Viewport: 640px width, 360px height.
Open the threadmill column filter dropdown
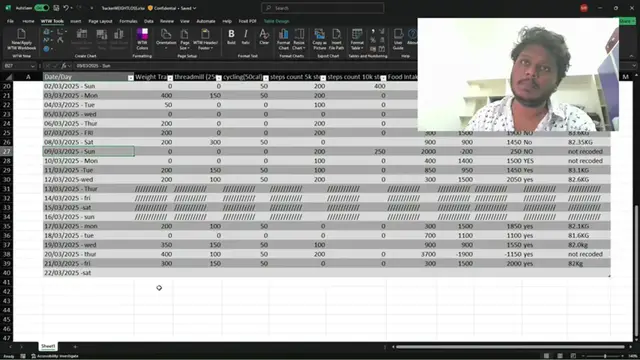(218, 78)
